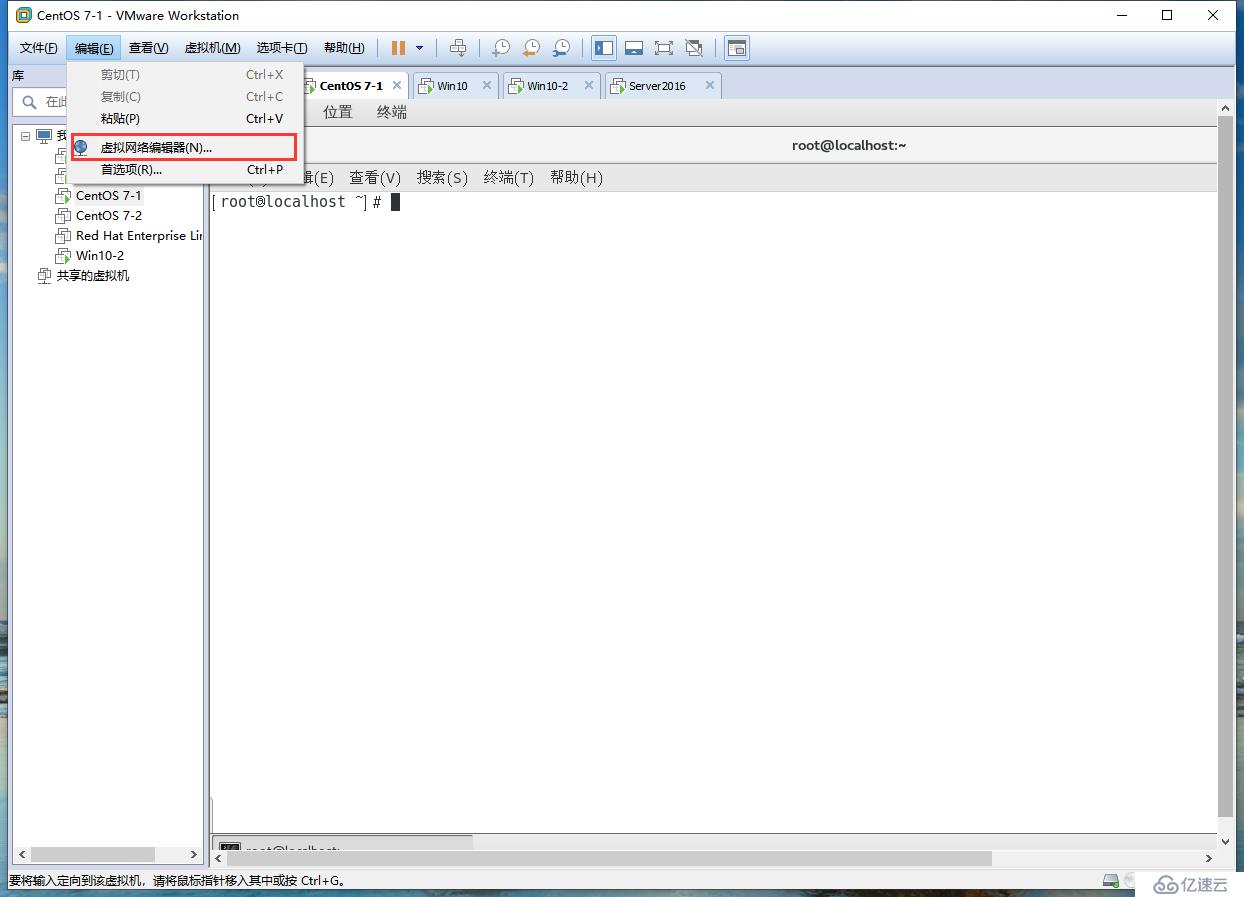Open the power options dropdown arrow
1244x897 pixels.
coord(419,48)
